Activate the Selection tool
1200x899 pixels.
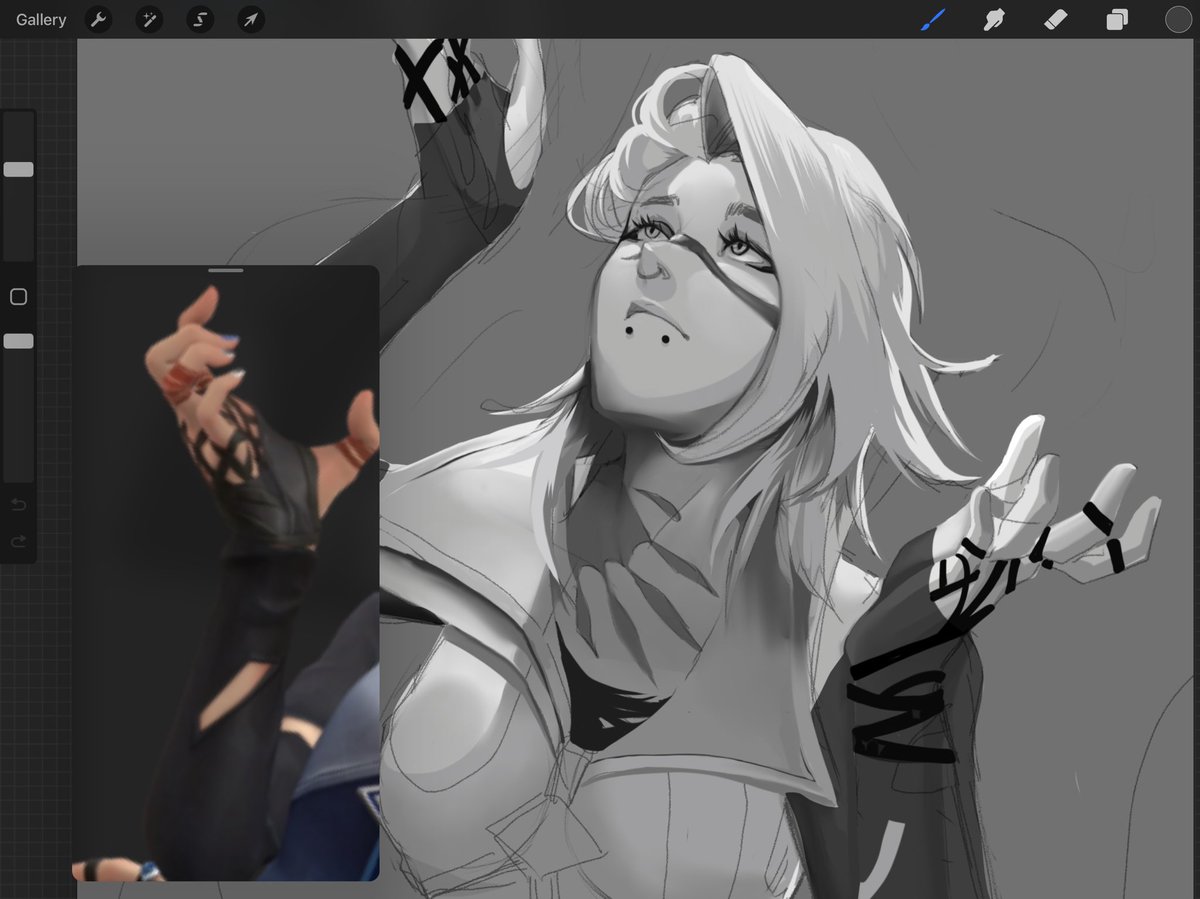pyautogui.click(x=199, y=19)
